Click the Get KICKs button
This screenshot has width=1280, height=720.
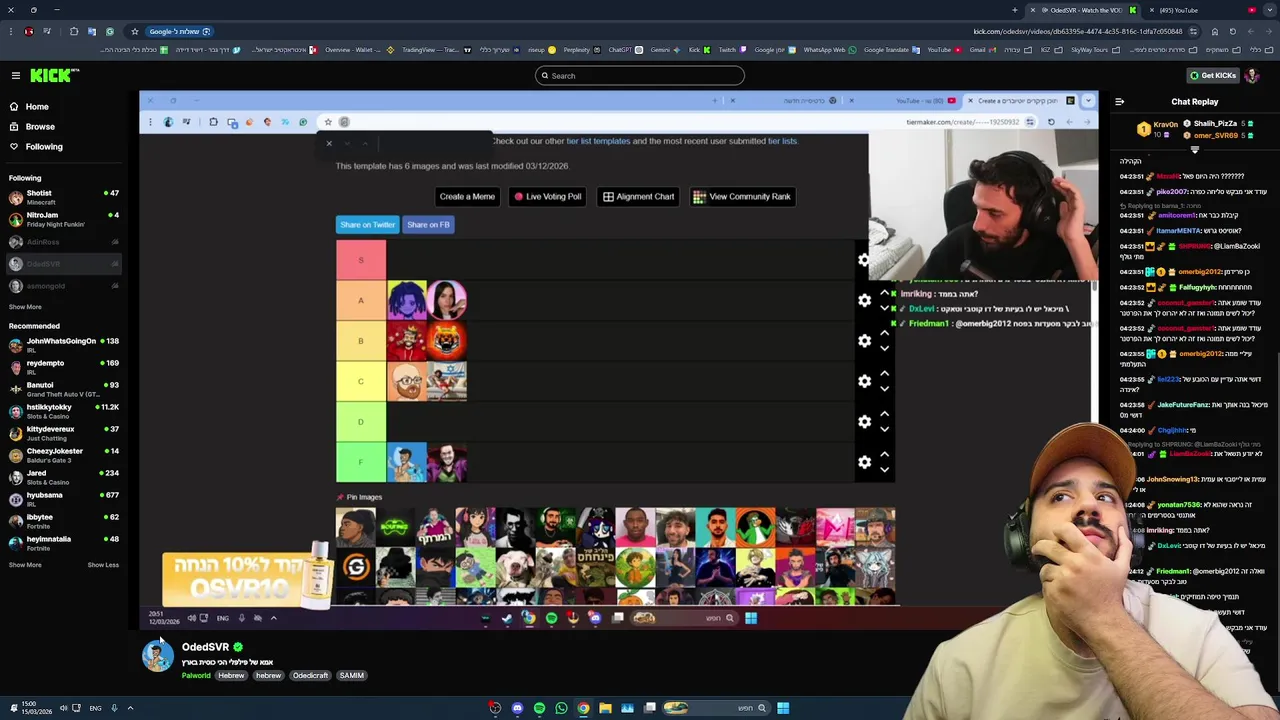1212,75
